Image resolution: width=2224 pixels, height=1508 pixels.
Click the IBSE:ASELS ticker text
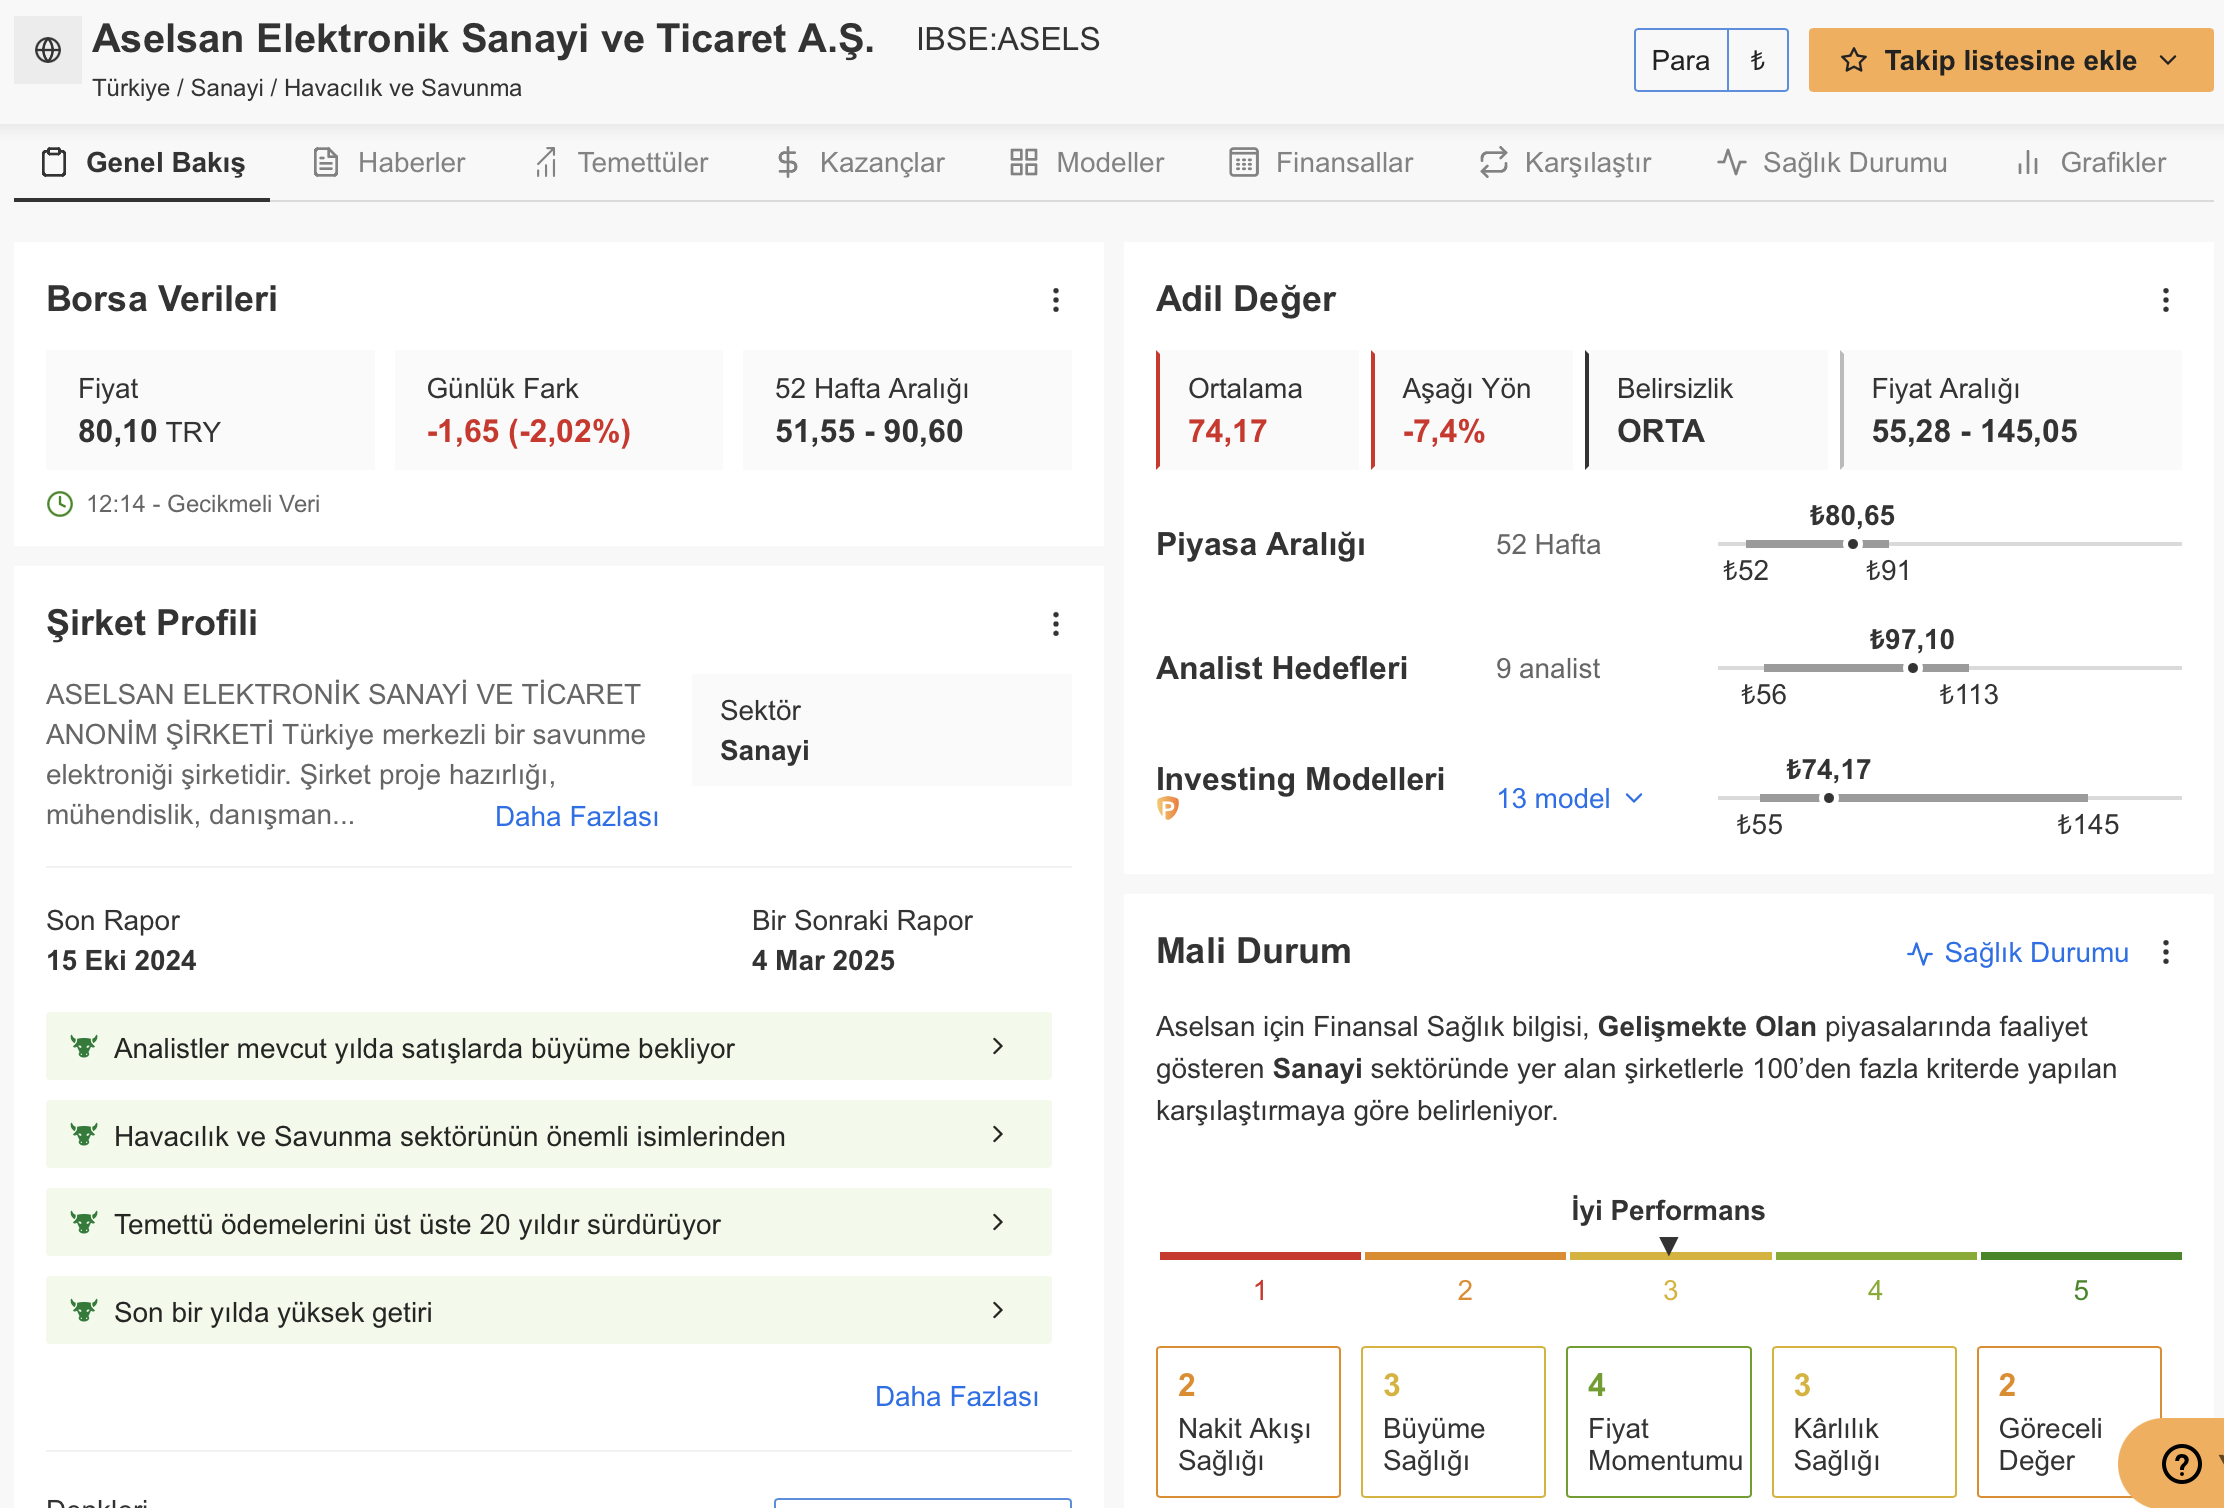1008,39
